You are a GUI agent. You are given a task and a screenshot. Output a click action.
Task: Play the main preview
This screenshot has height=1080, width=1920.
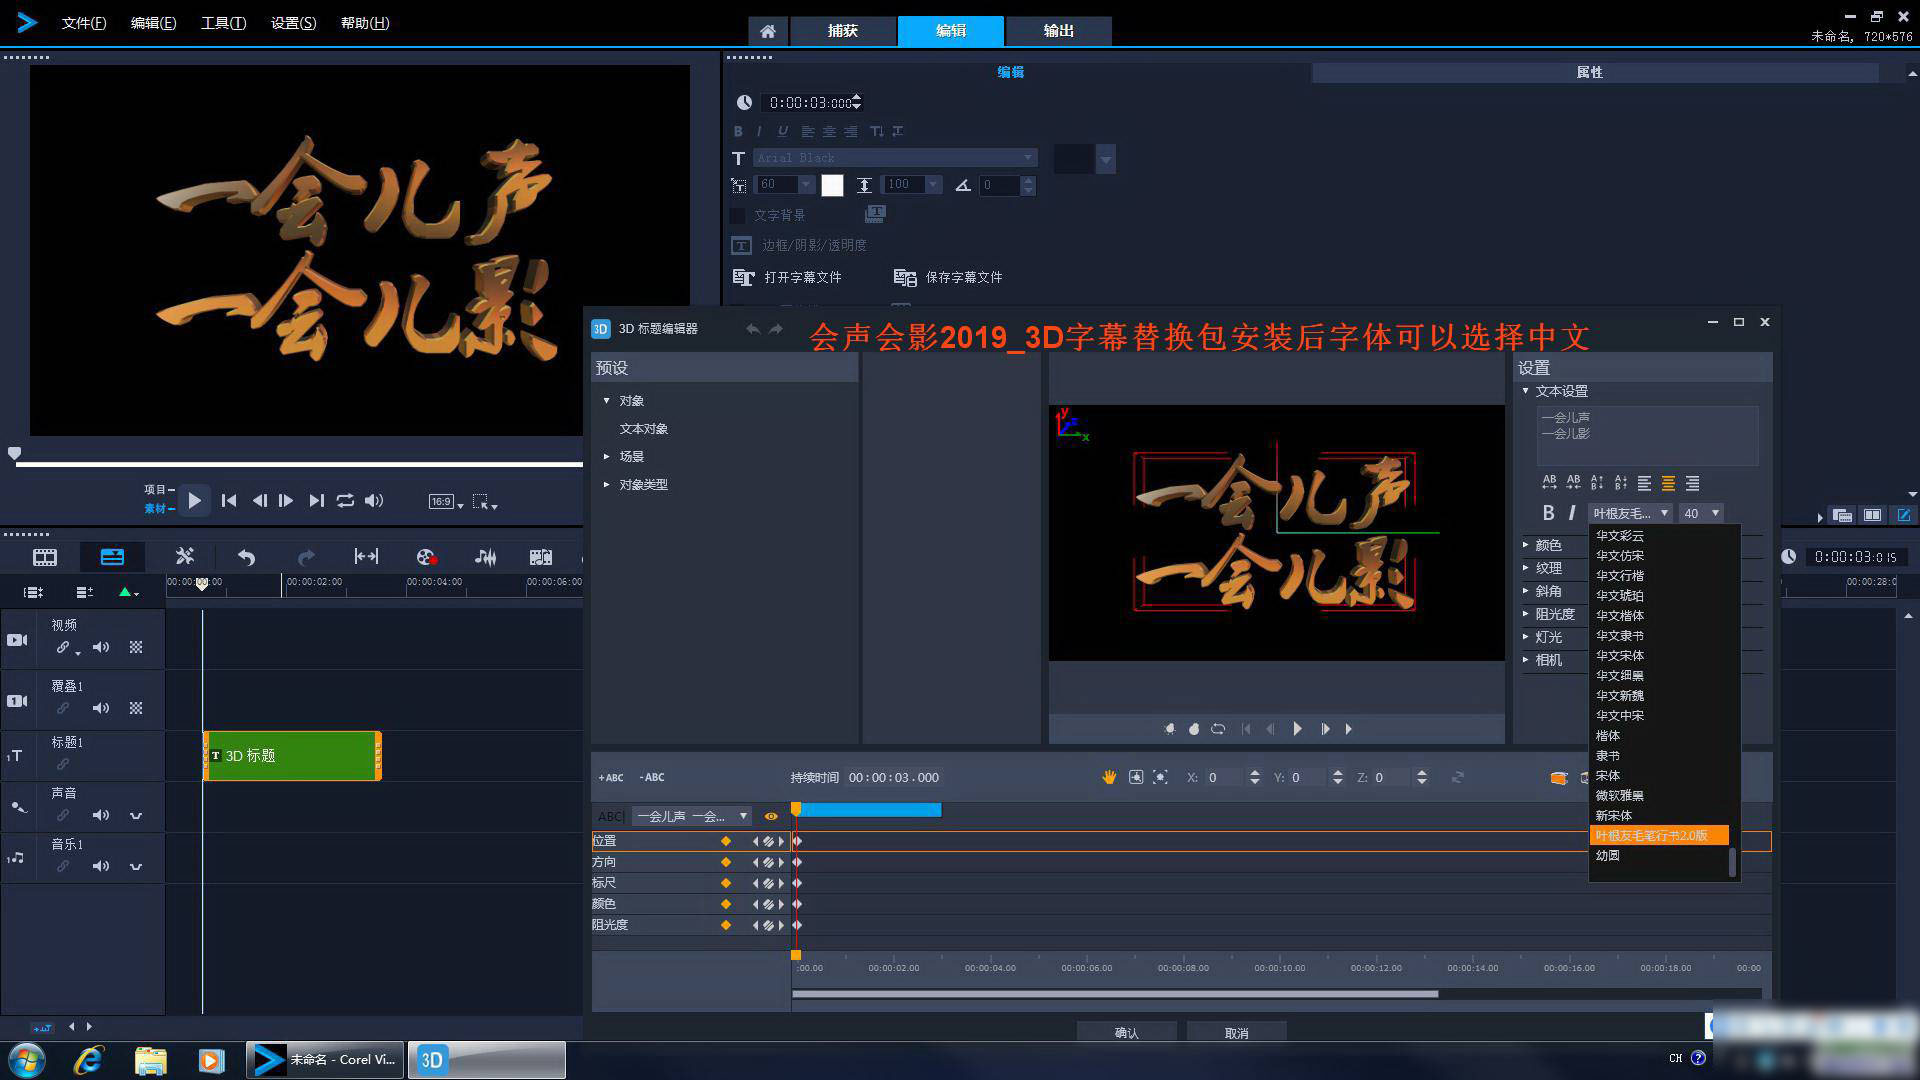(x=195, y=501)
